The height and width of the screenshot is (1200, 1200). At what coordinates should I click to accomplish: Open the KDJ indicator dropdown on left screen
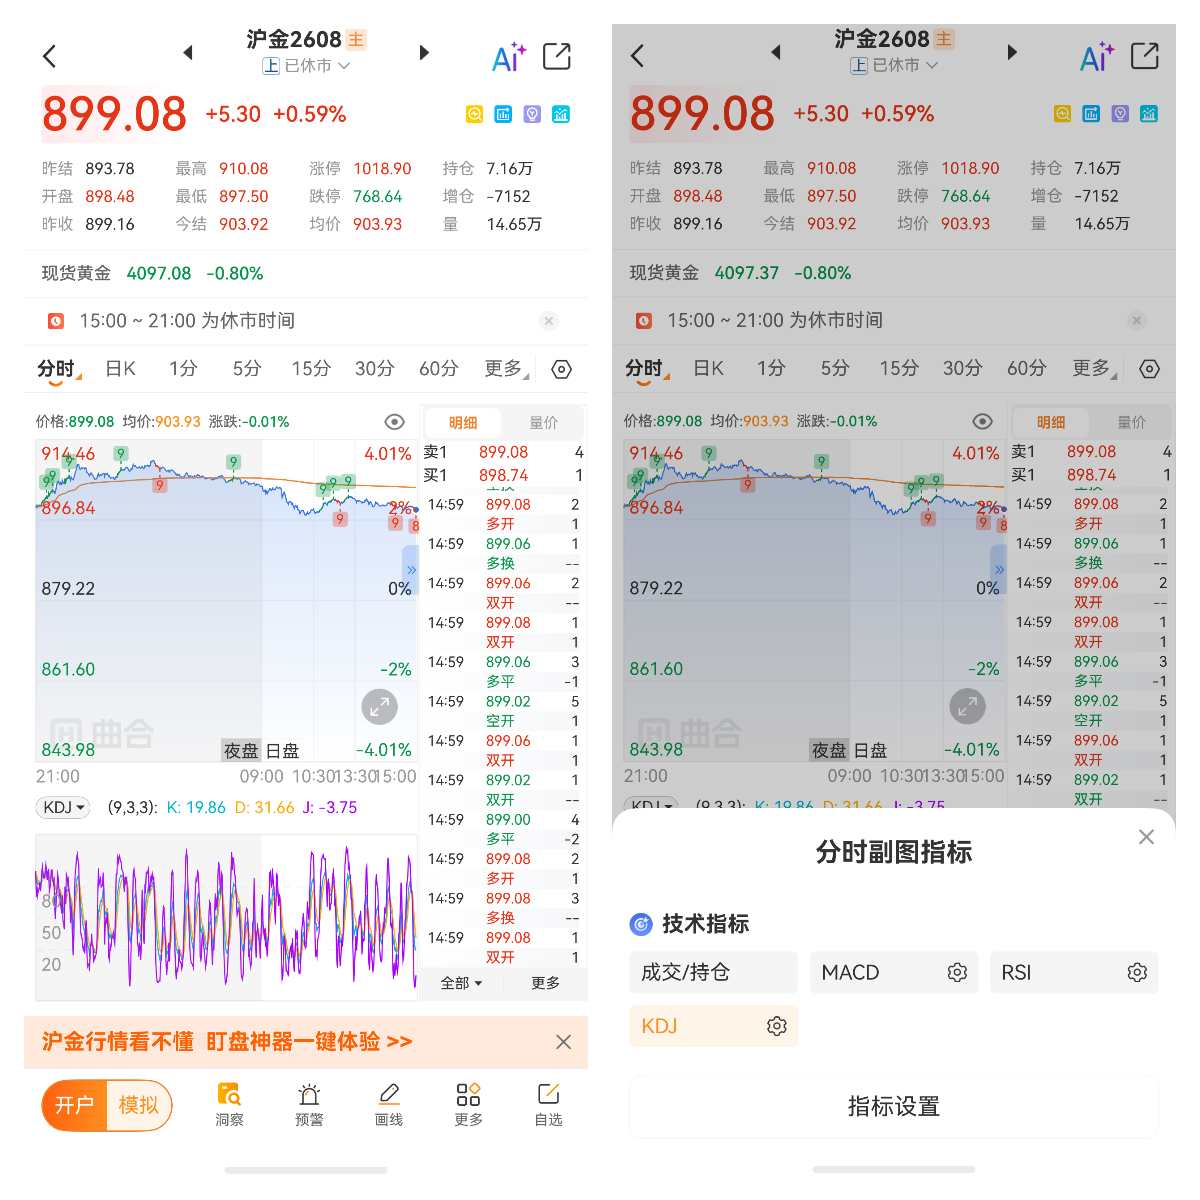[x=63, y=807]
